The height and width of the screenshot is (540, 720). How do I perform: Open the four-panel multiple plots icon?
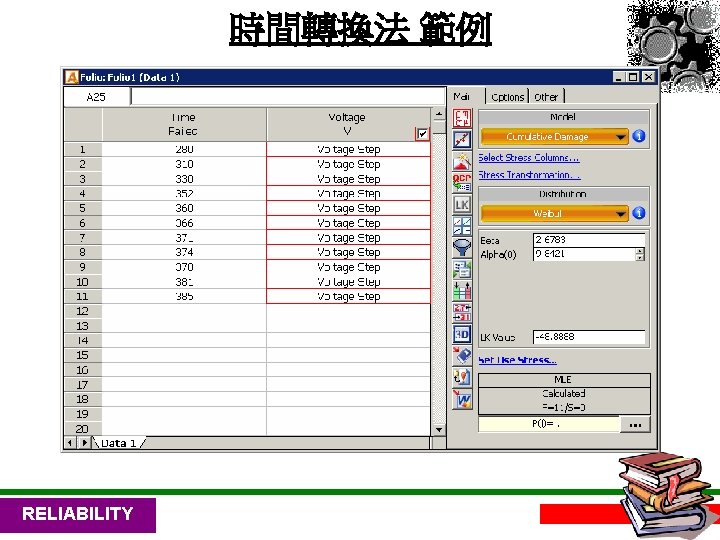462,226
